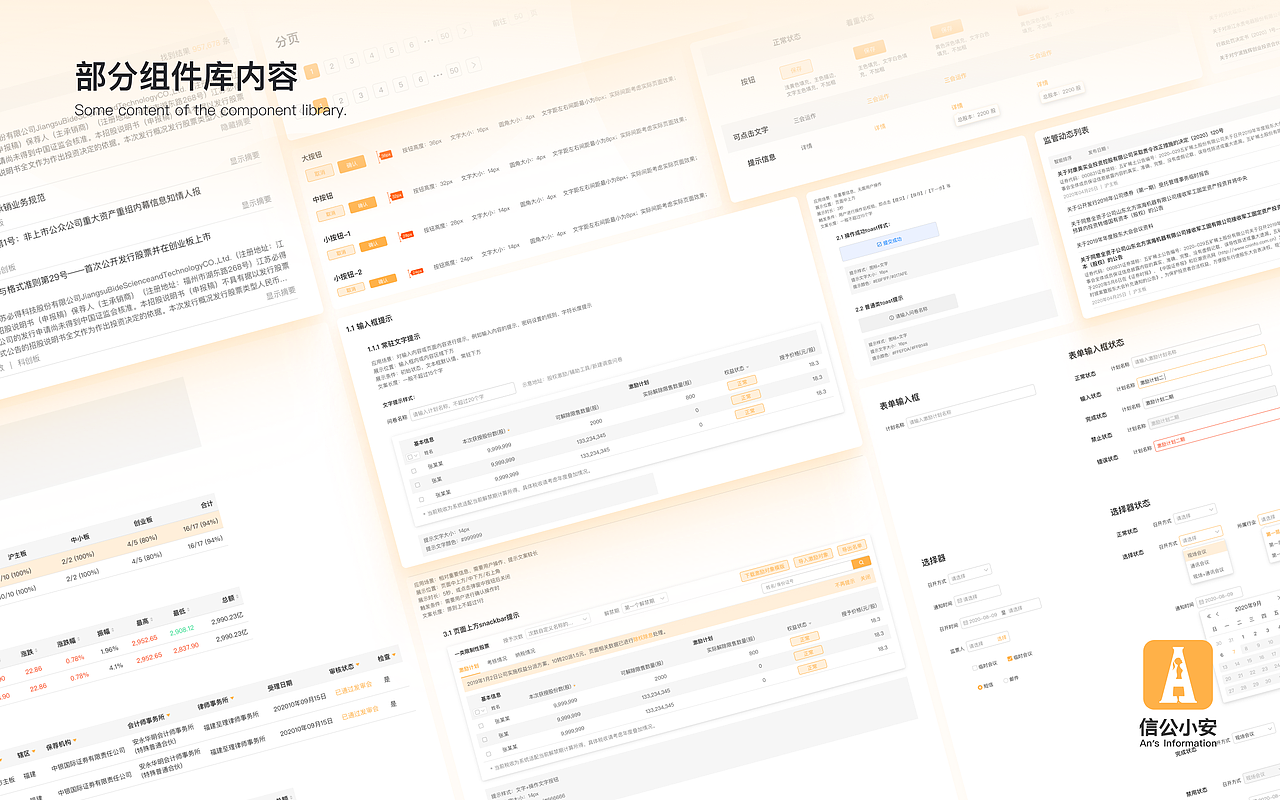Viewport: 1280px width, 800px height.
Task: Click the double-arrow to jump back a year
Action: pos(1209,616)
